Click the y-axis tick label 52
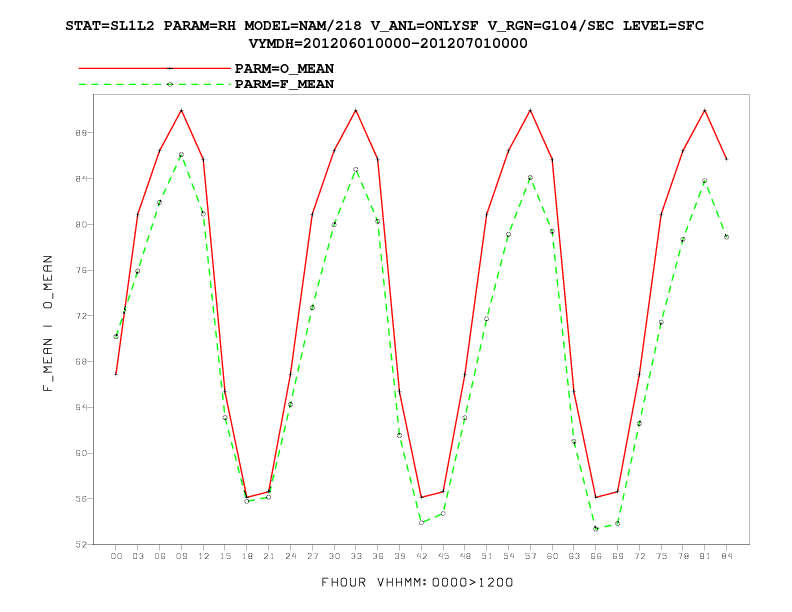 [x=81, y=544]
